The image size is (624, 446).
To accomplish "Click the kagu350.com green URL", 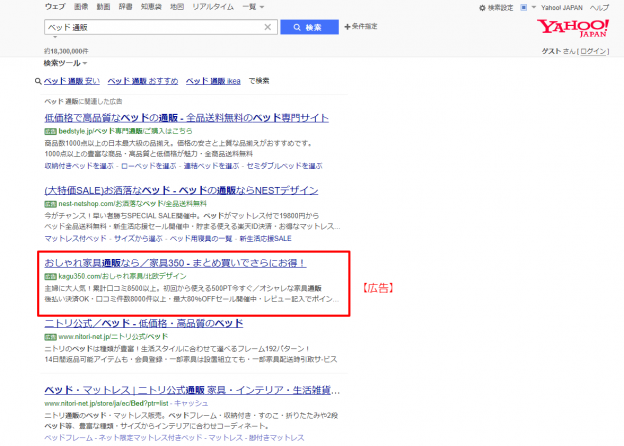I will pos(122,276).
